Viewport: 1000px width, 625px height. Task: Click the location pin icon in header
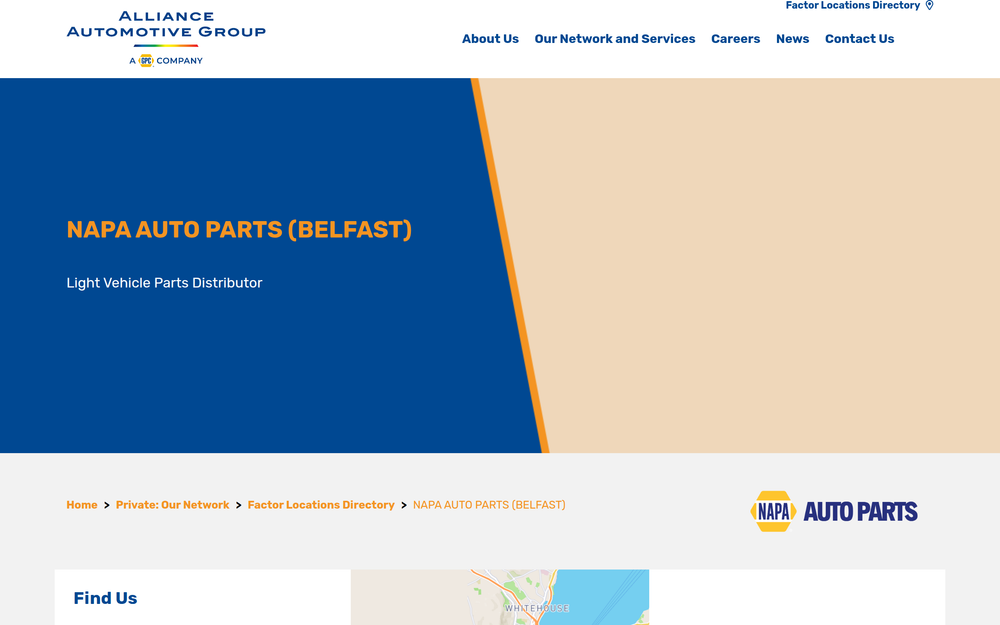pyautogui.click(x=929, y=6)
